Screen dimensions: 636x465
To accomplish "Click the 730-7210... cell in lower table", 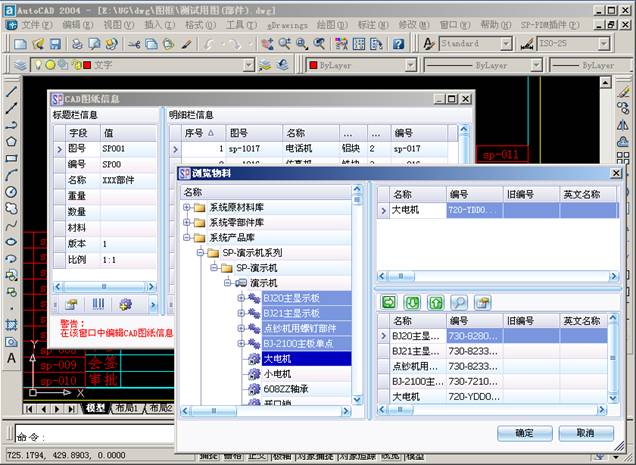I will [475, 381].
